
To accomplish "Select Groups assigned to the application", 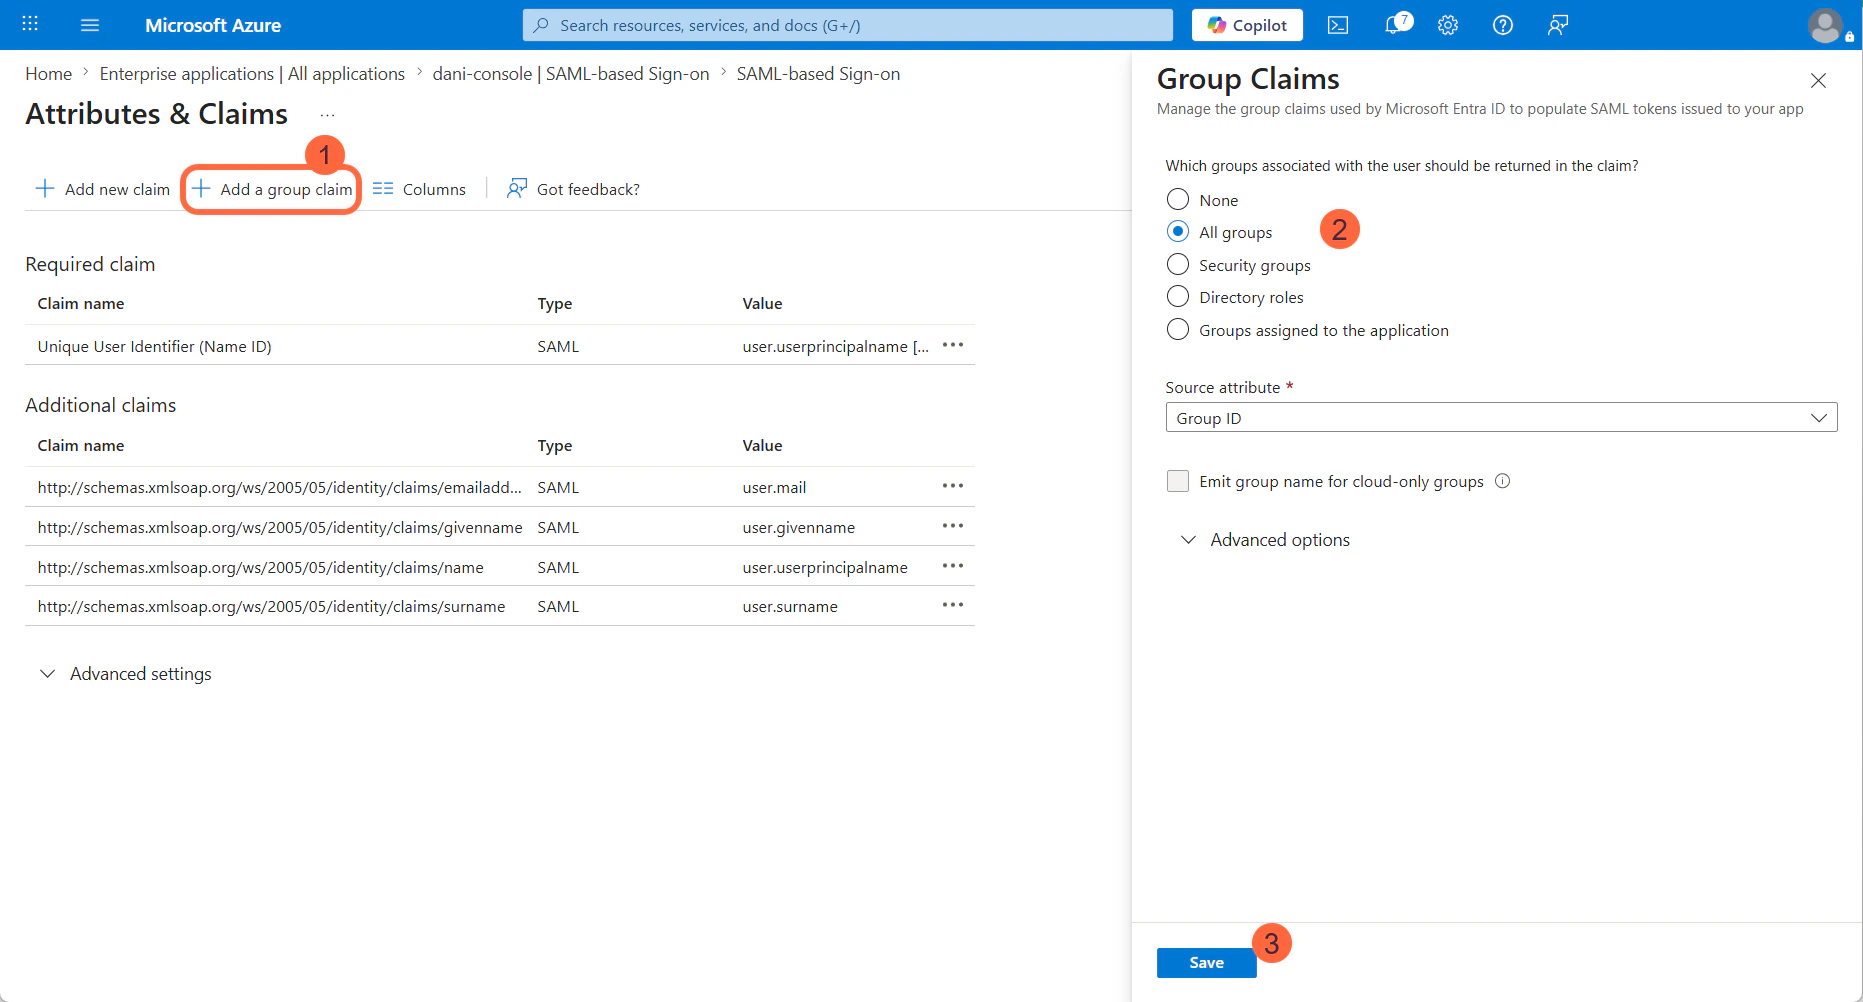I will (1178, 330).
